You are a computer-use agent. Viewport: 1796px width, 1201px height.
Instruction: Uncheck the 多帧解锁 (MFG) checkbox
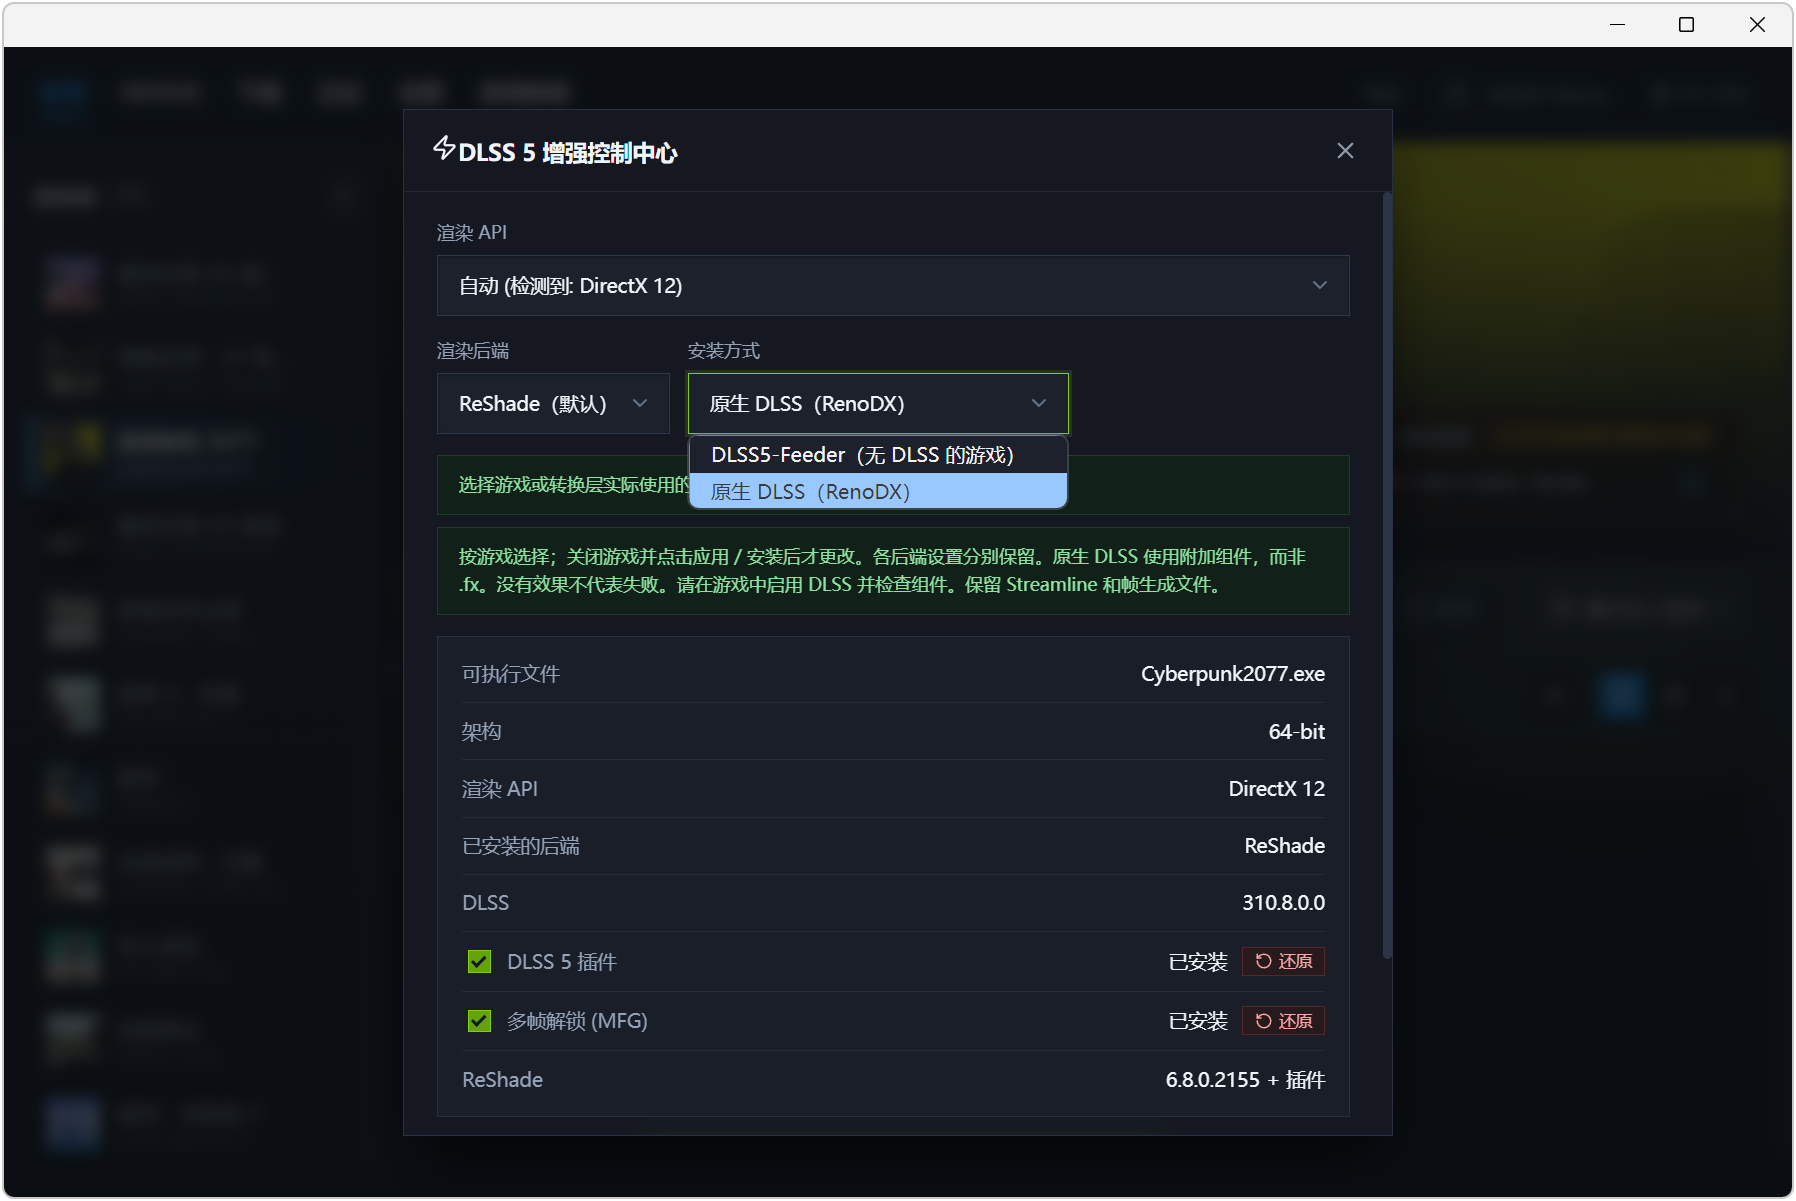479,1021
